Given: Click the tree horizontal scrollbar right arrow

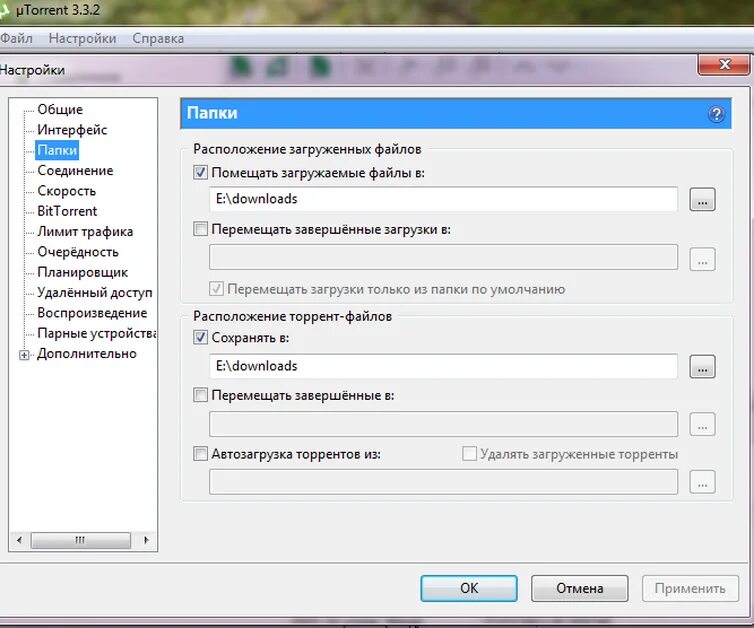Looking at the screenshot, I should [146, 540].
